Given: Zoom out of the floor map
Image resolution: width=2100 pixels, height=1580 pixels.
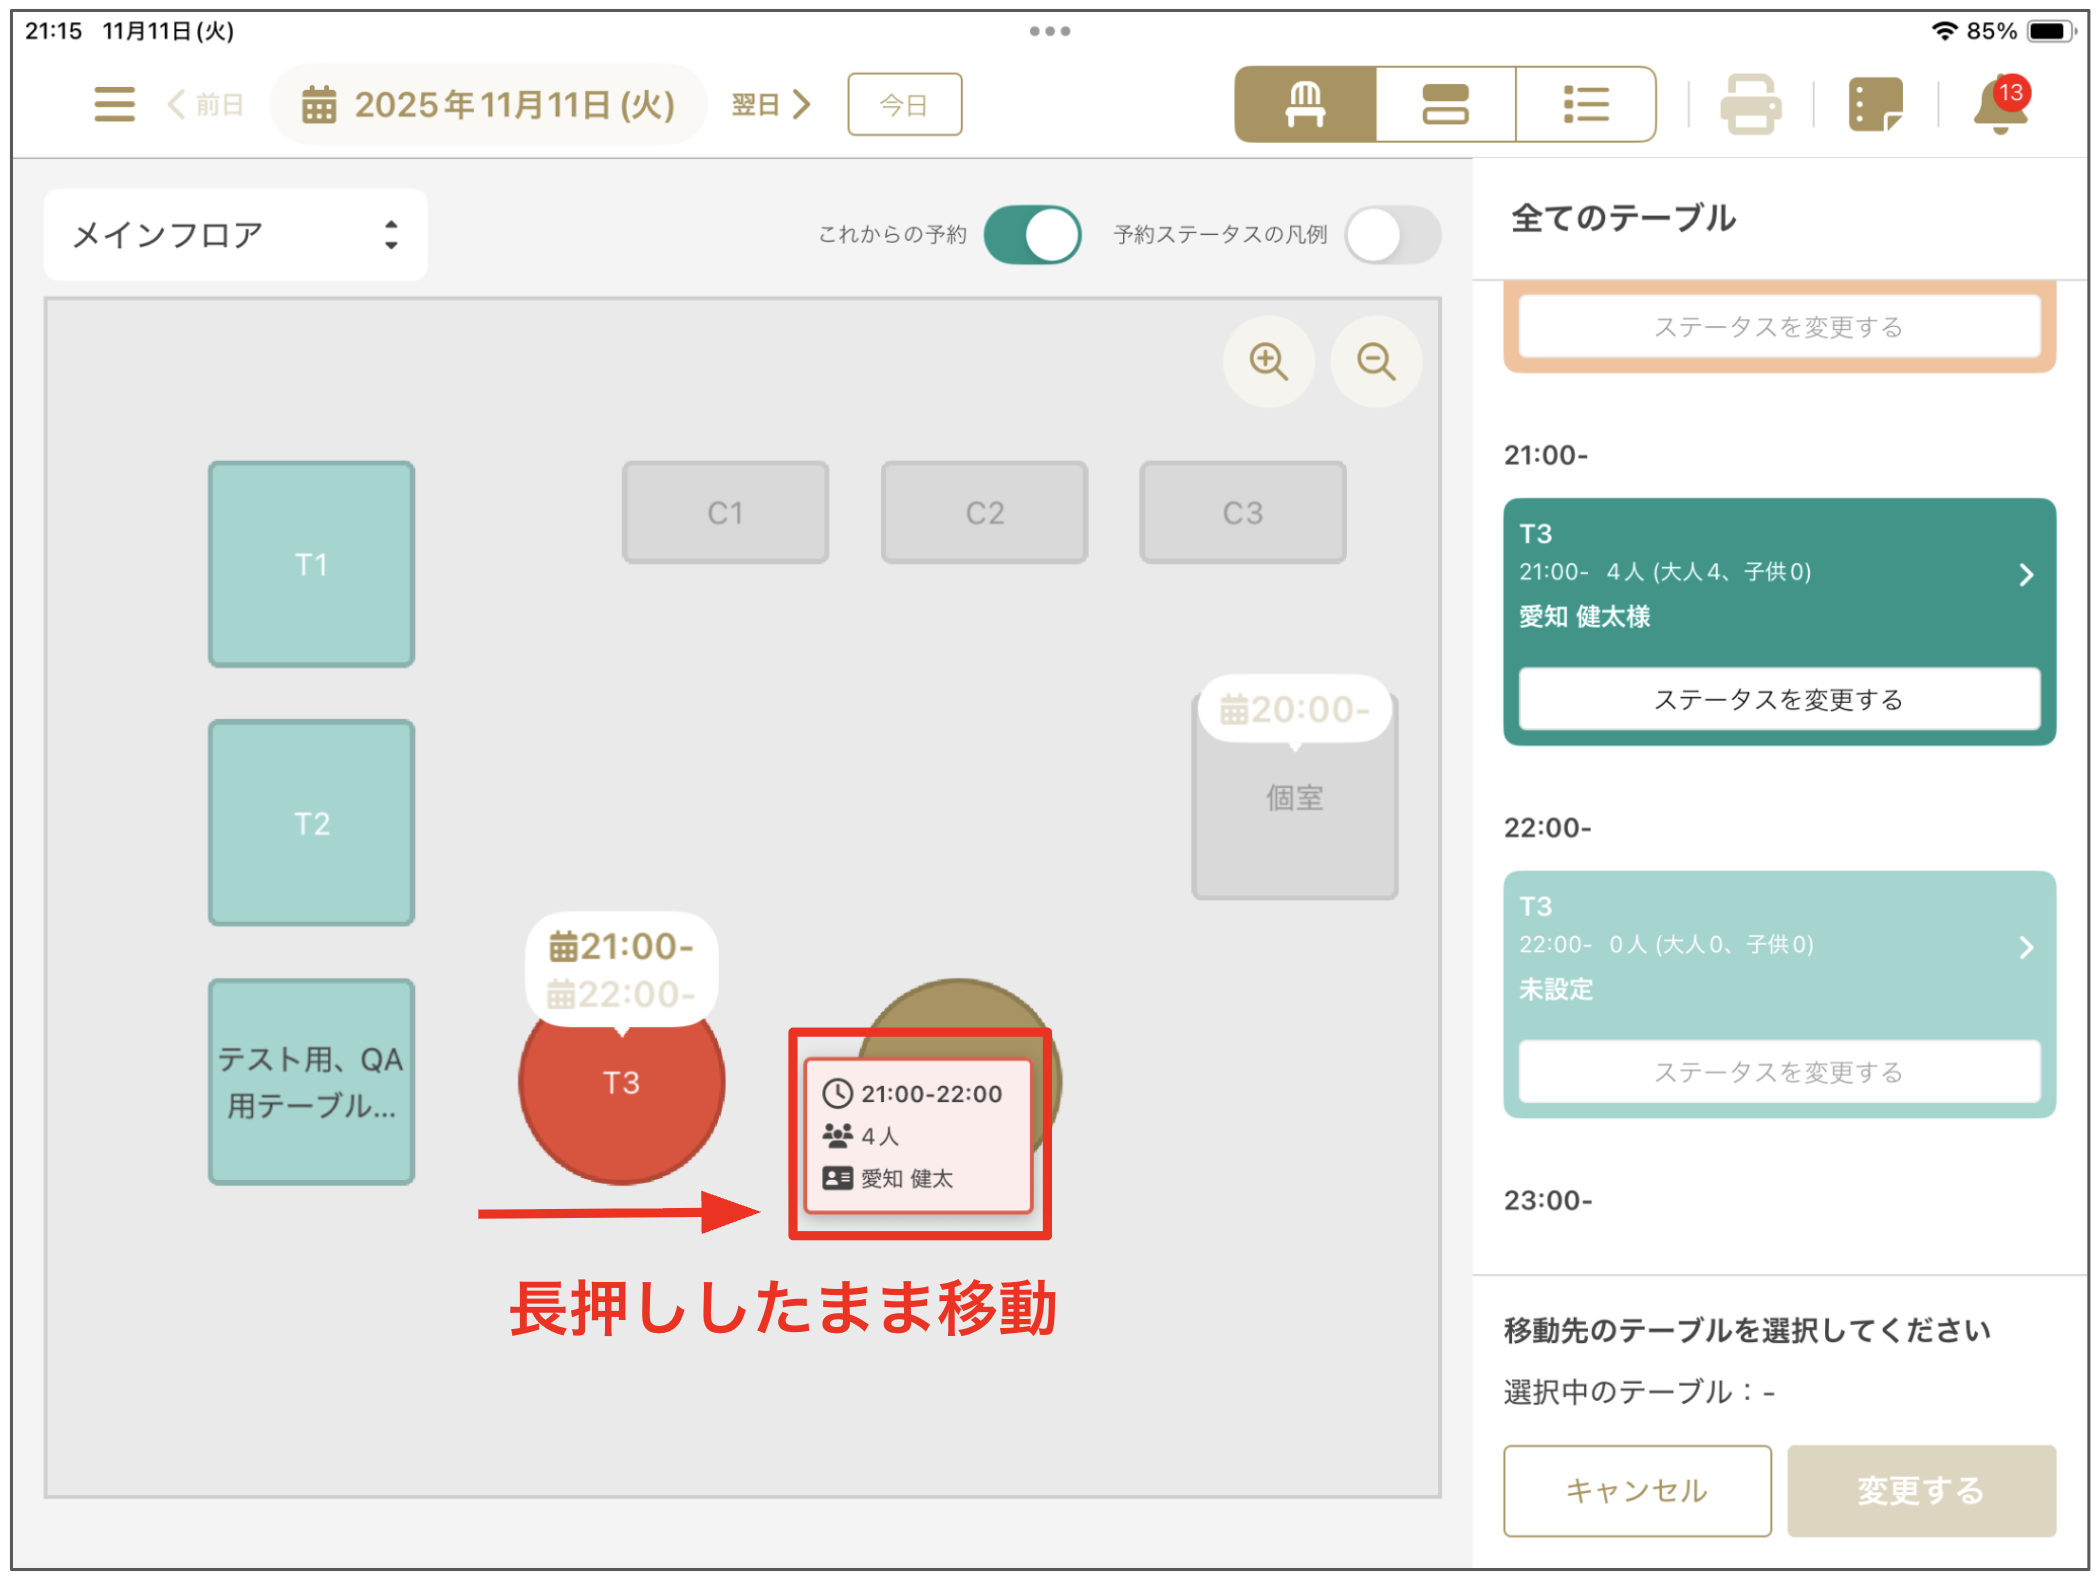Looking at the screenshot, I should [x=1376, y=361].
